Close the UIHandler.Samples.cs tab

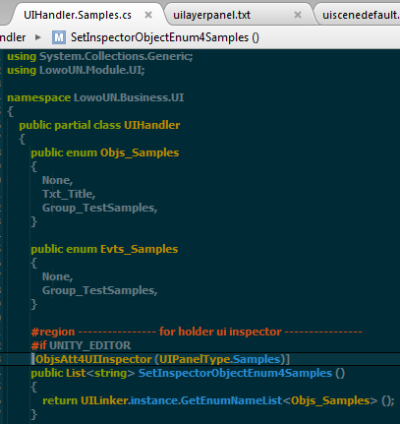[148, 15]
